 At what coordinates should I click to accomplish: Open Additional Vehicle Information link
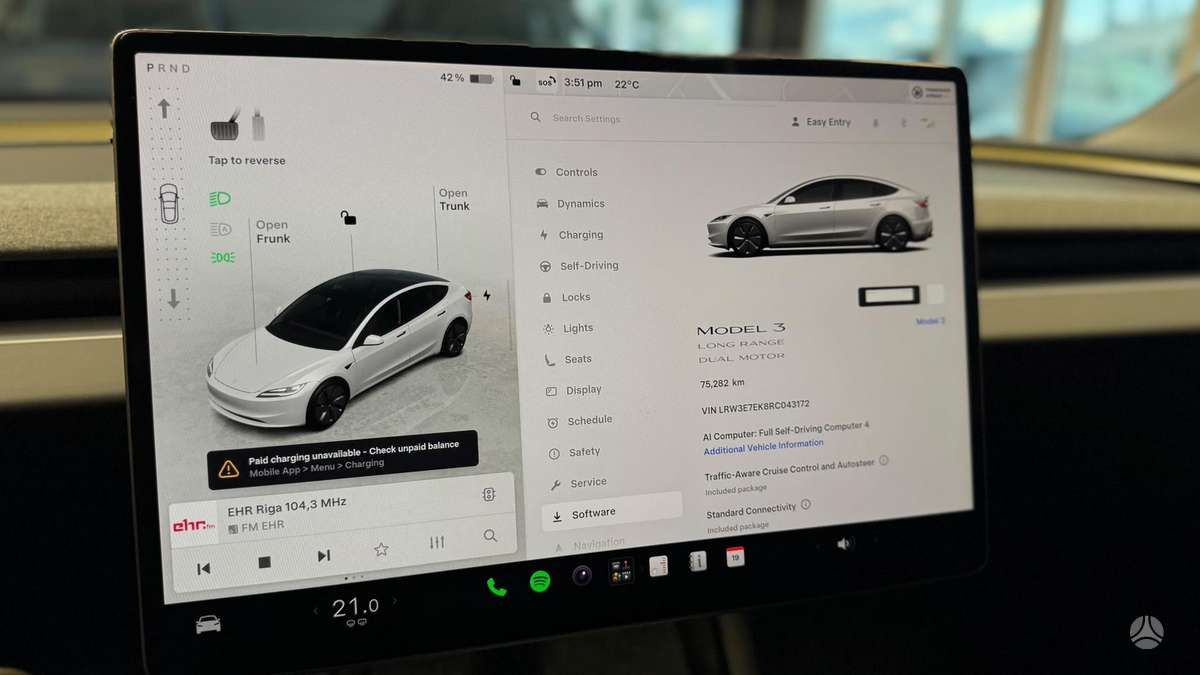point(764,447)
